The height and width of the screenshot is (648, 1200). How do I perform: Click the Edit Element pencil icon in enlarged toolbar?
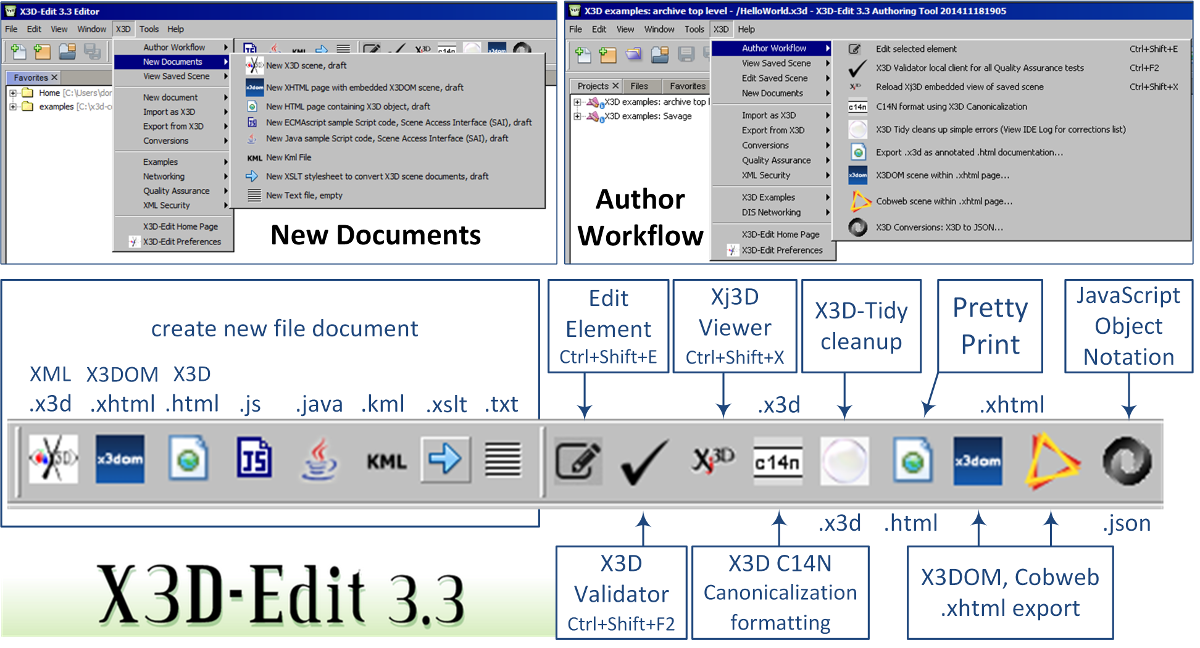point(579,461)
